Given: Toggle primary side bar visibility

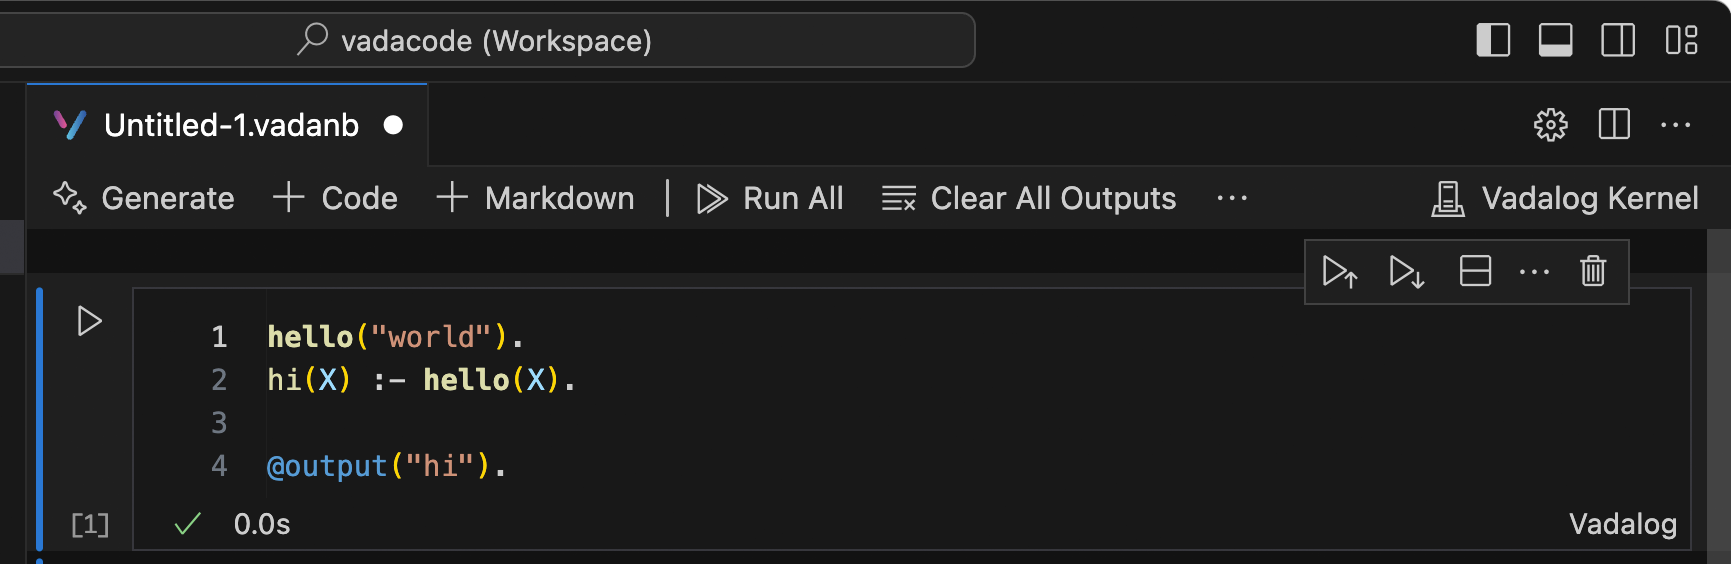Looking at the screenshot, I should coord(1493,40).
